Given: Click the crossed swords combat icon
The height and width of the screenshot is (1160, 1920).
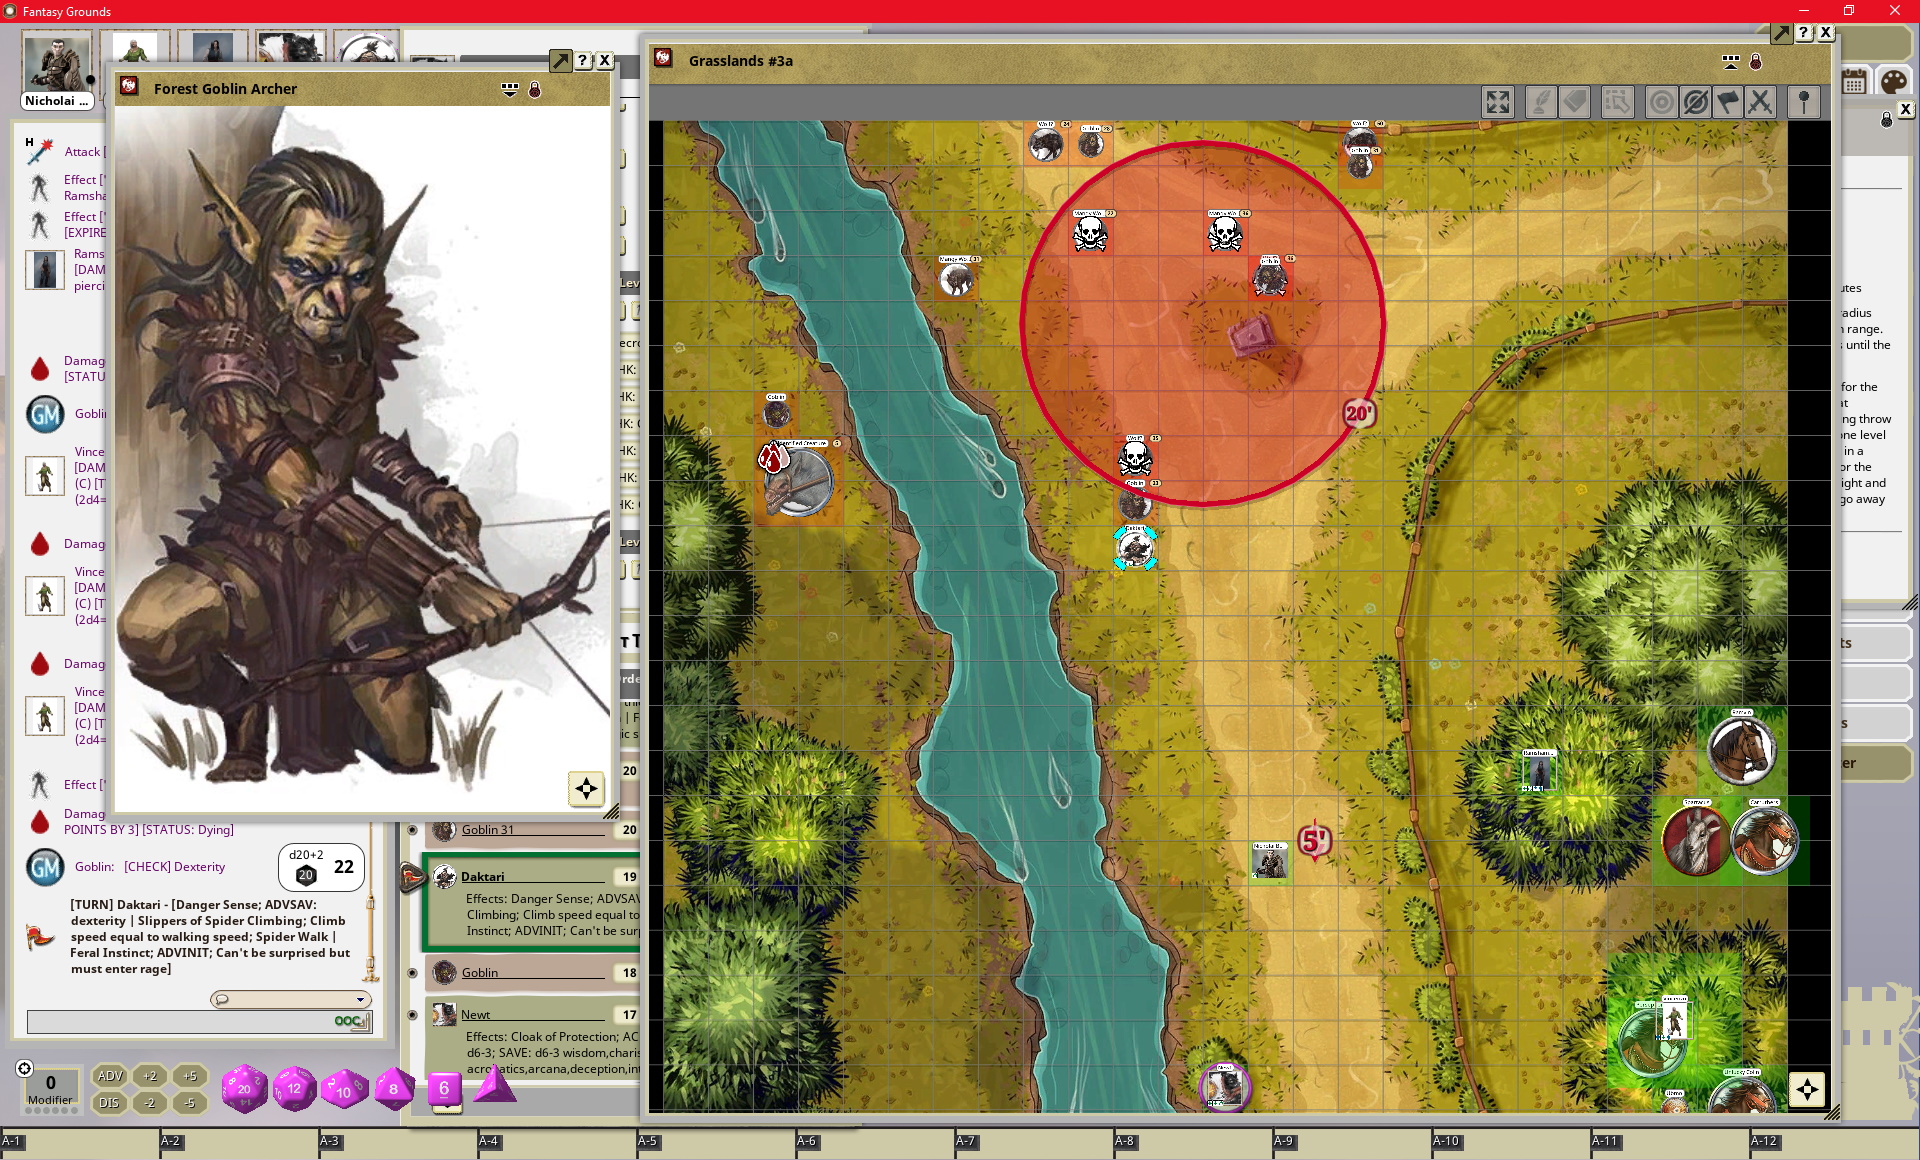Looking at the screenshot, I should tap(1761, 102).
